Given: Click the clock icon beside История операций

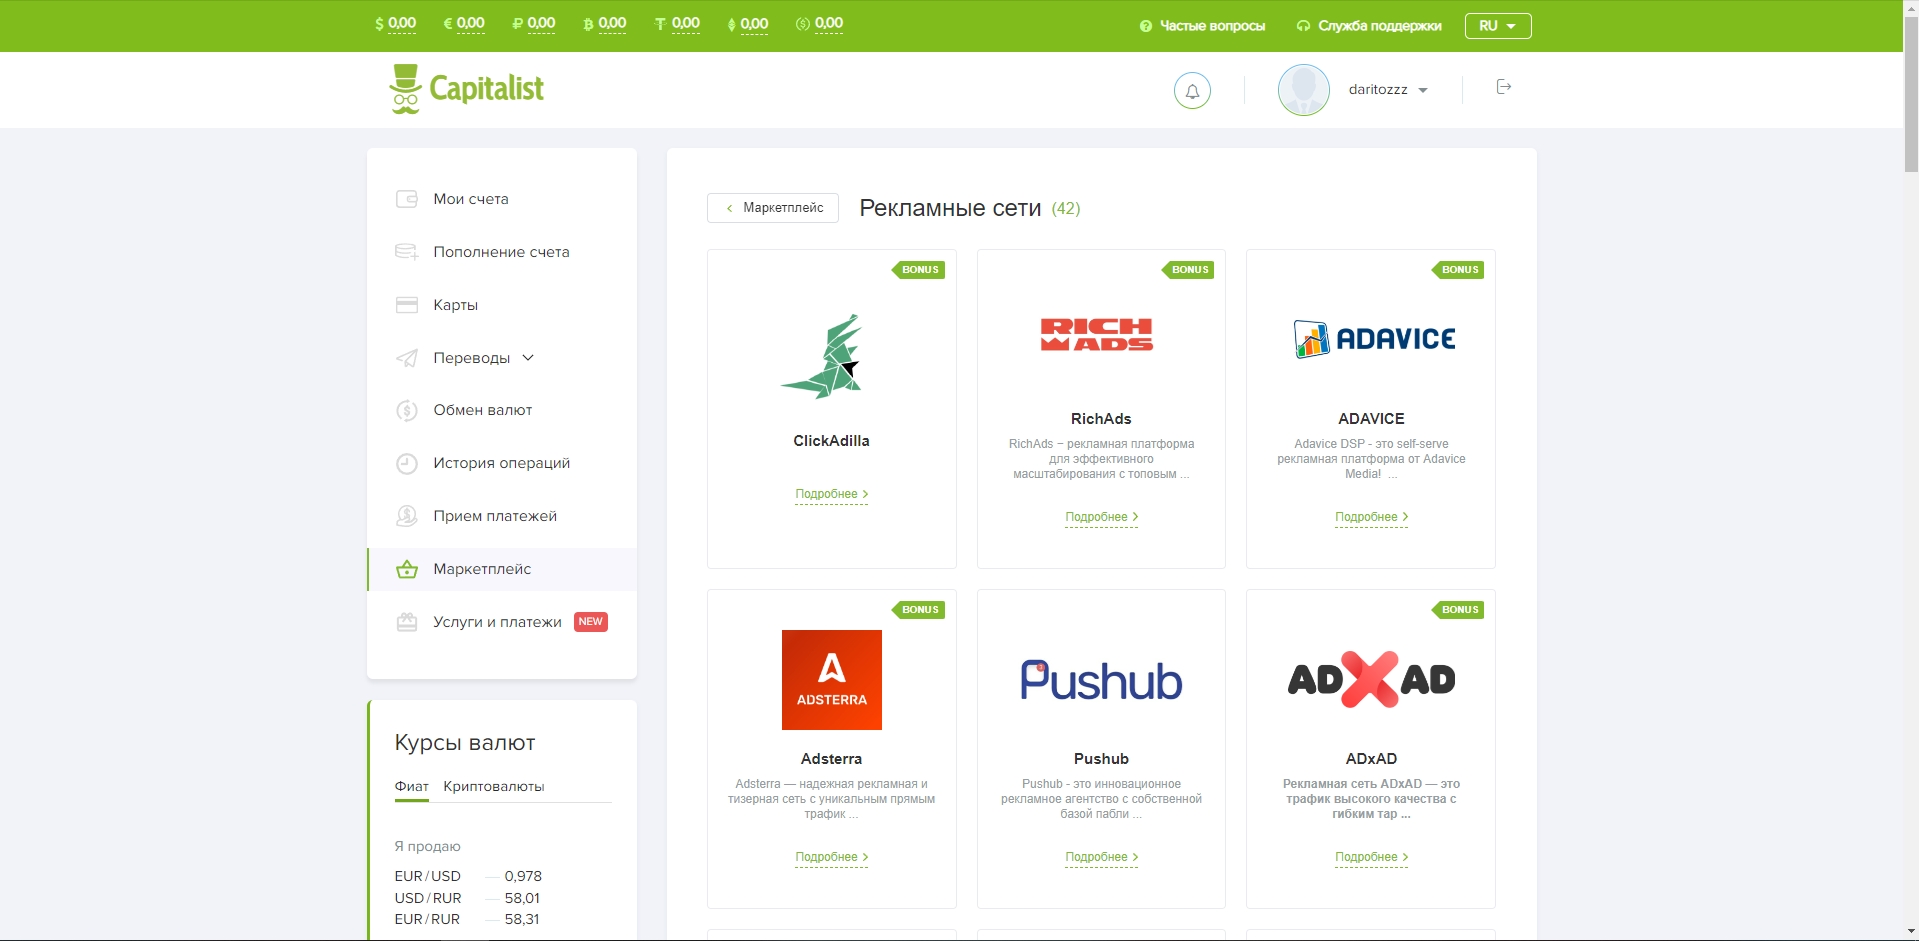Looking at the screenshot, I should (406, 463).
